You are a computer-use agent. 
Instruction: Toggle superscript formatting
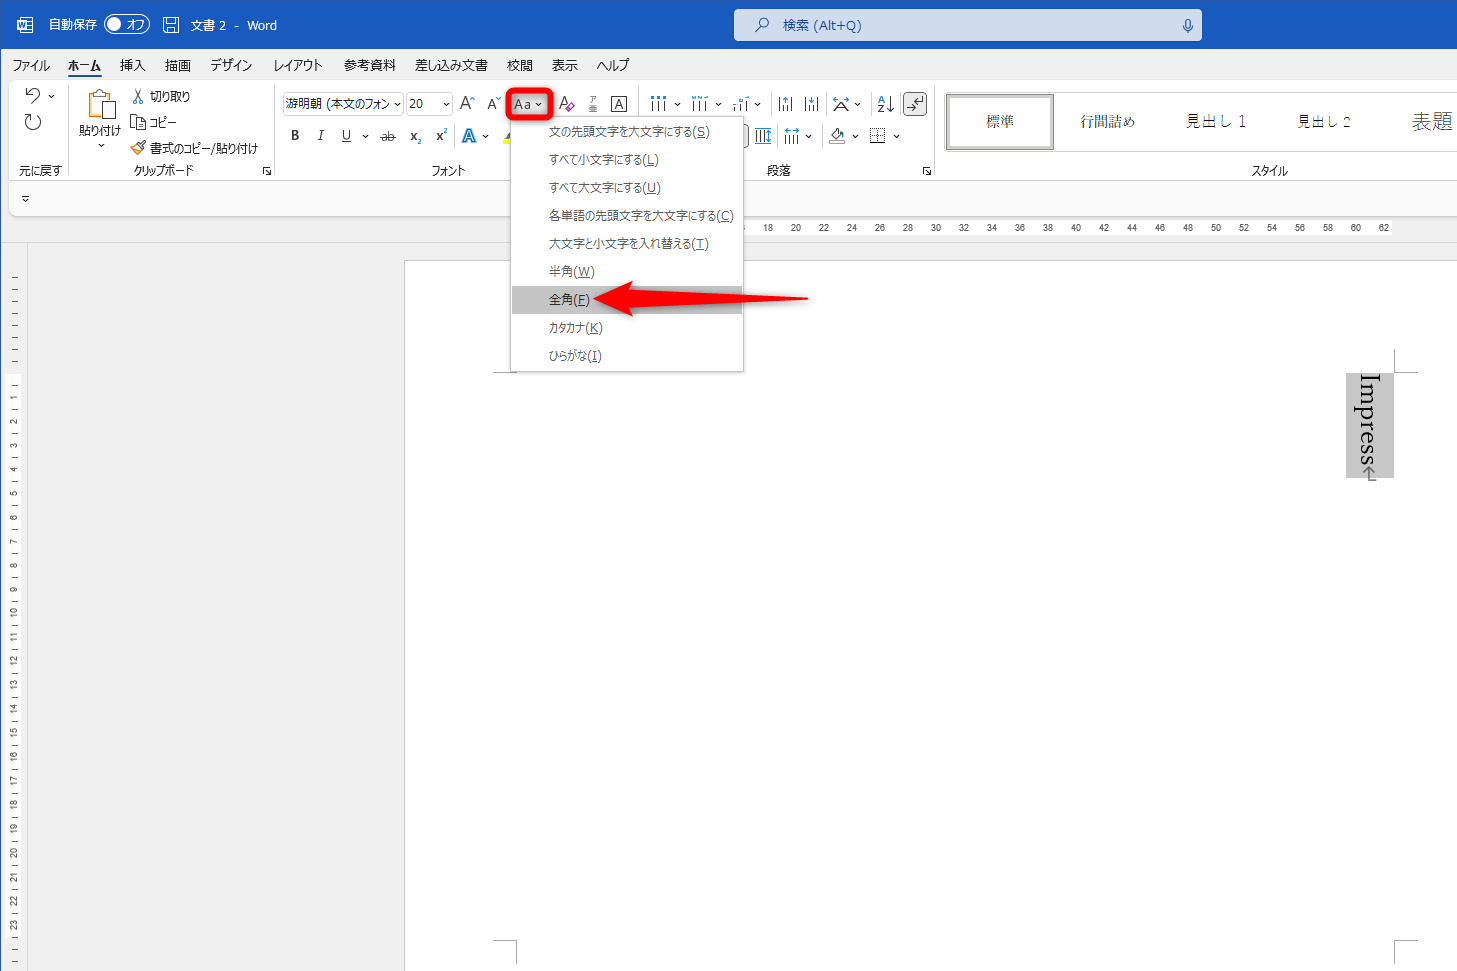click(441, 136)
